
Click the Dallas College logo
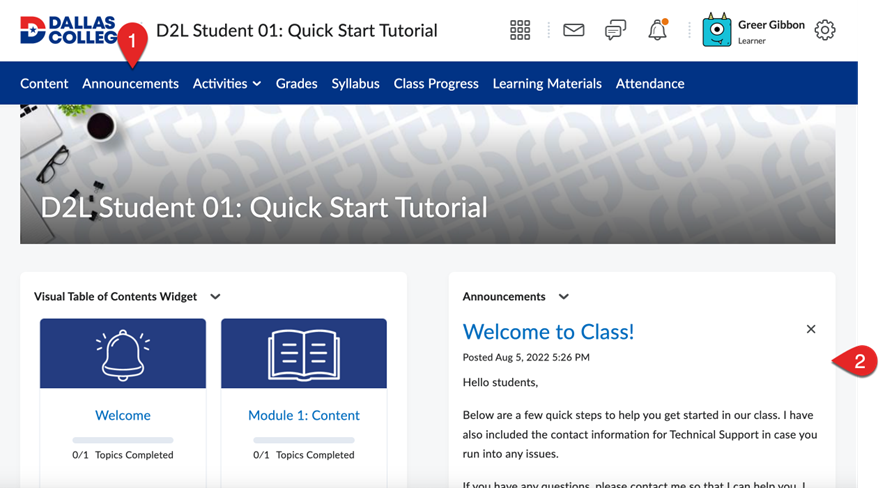point(68,30)
